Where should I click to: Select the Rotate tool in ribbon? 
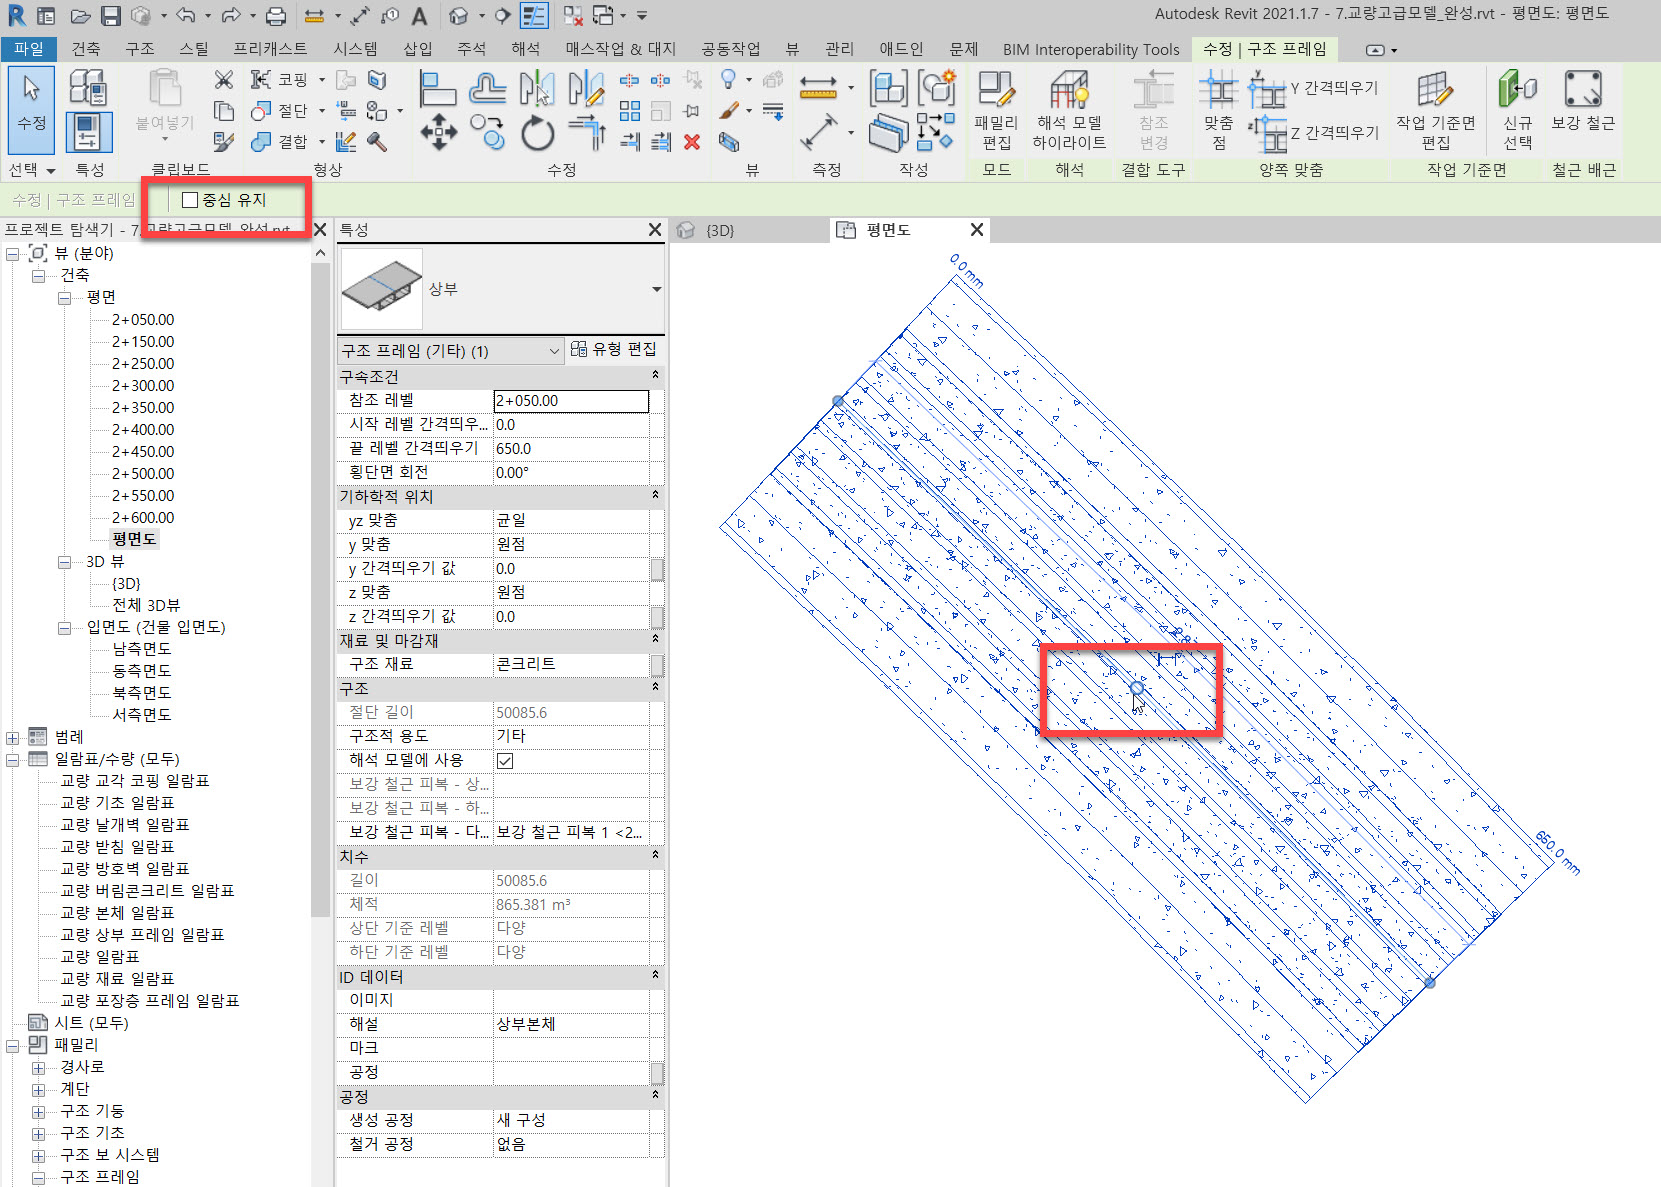pyautogui.click(x=537, y=133)
